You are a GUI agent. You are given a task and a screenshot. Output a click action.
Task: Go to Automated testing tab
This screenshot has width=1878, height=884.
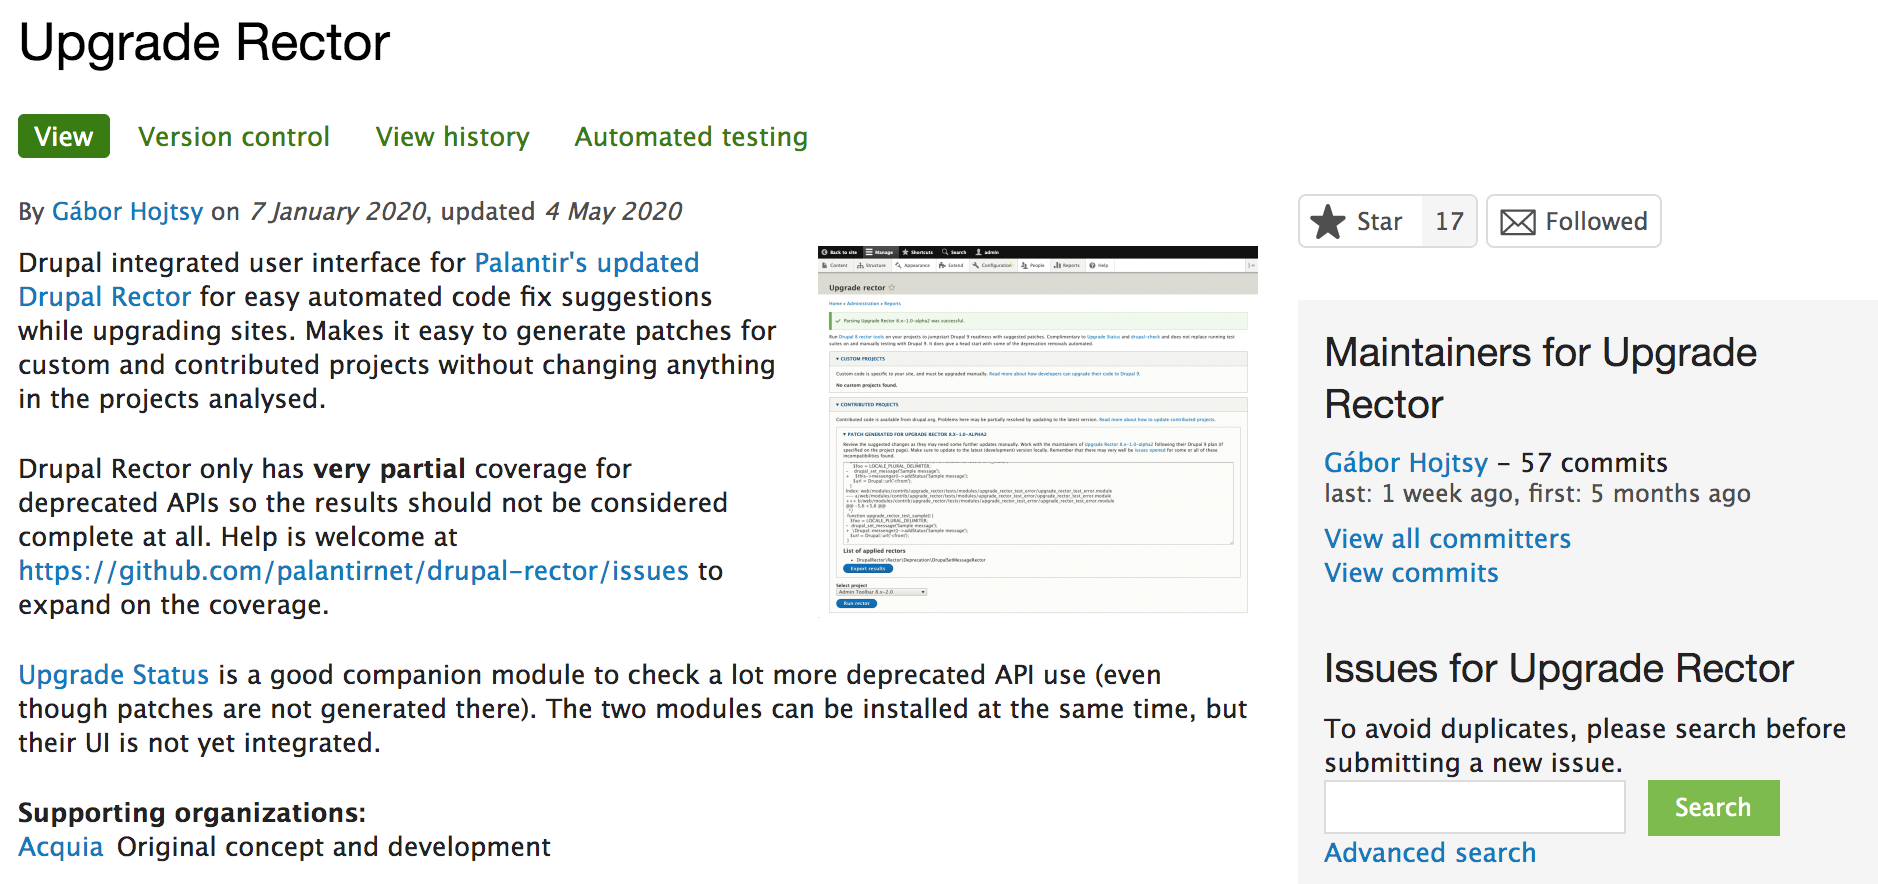691,136
